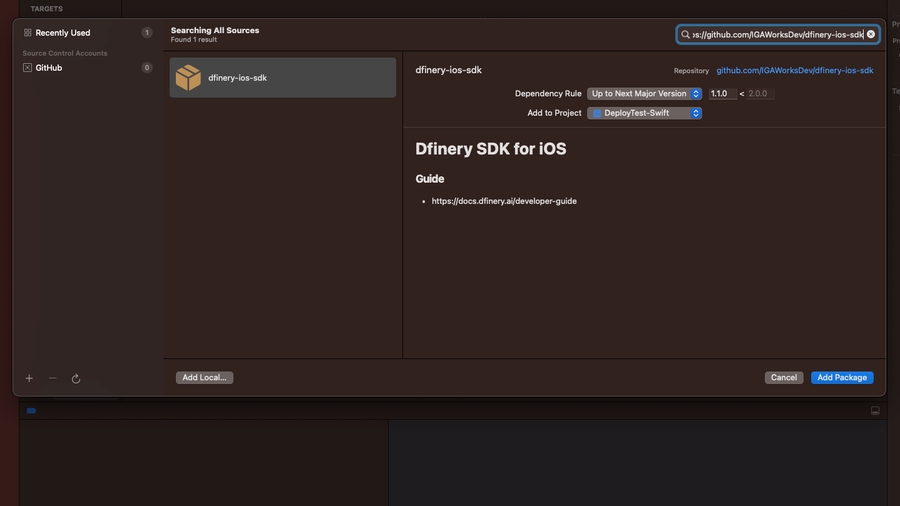The width and height of the screenshot is (900, 506).
Task: Click the GitHub account icon in the sidebar
Action: (27, 68)
